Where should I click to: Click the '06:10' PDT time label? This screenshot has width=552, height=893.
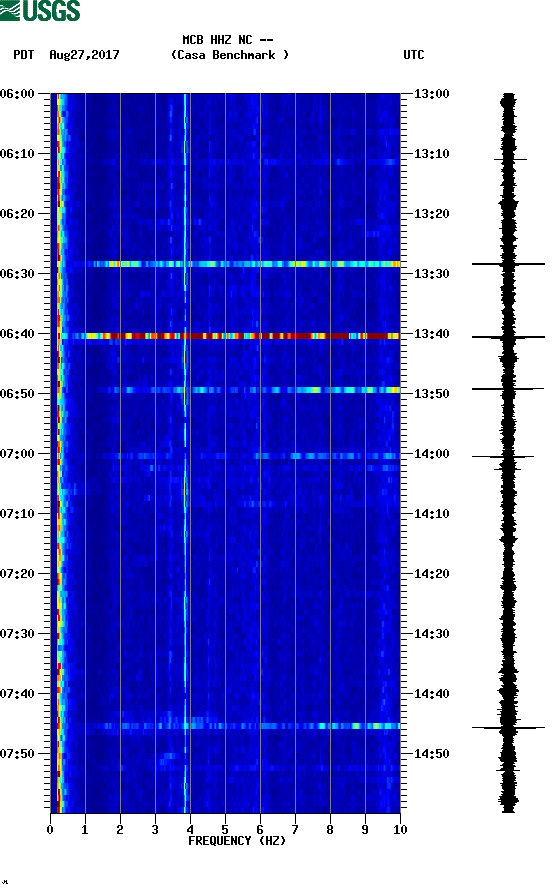(x=17, y=154)
